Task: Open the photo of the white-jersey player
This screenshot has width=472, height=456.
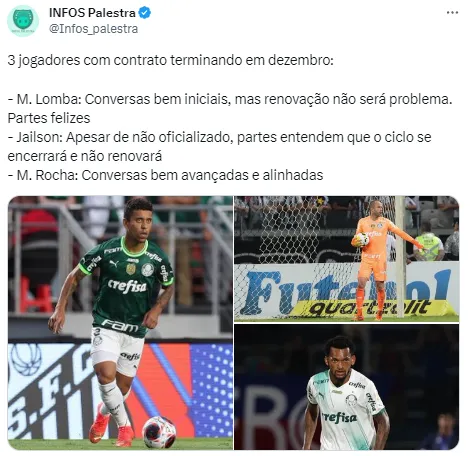Action: pos(346,387)
